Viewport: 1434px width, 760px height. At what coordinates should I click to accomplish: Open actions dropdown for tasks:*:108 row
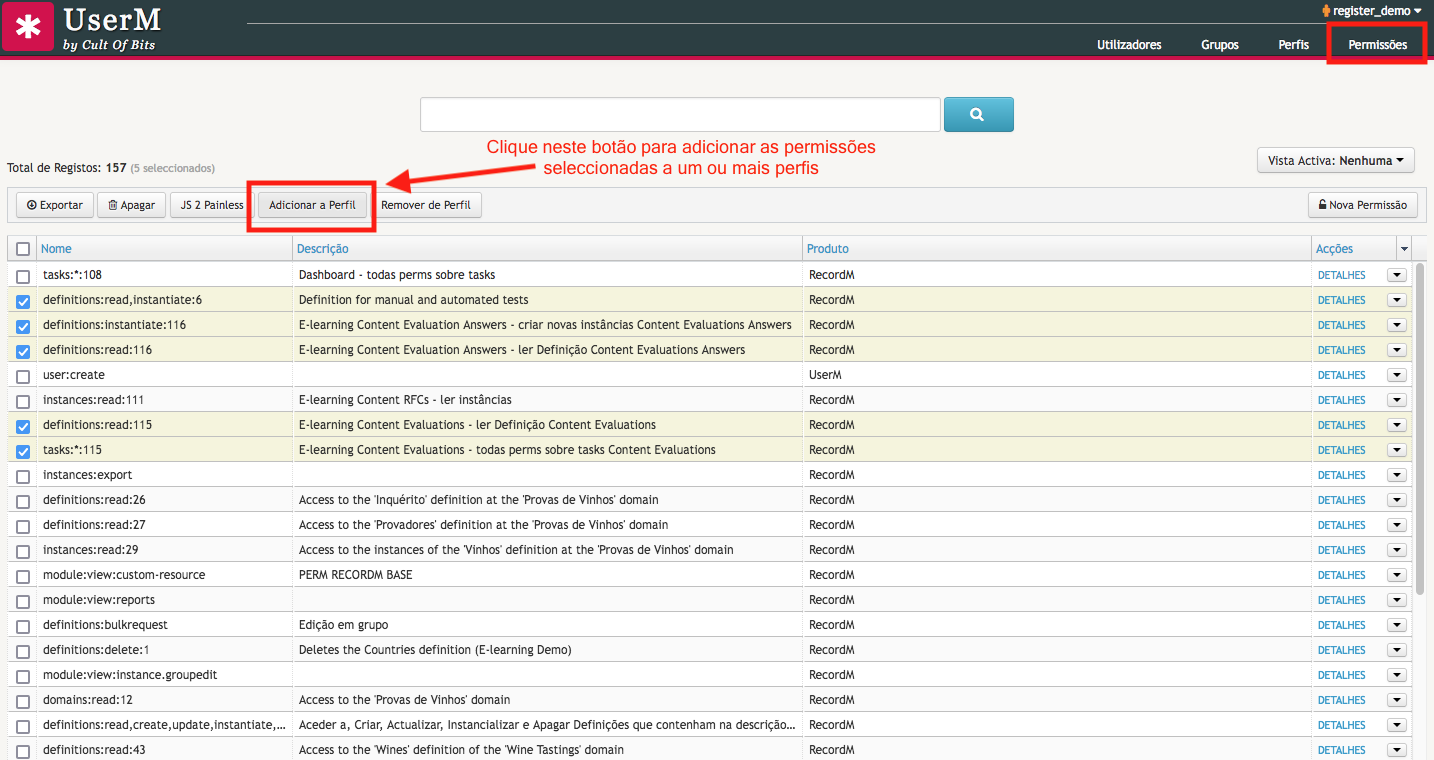point(1397,275)
